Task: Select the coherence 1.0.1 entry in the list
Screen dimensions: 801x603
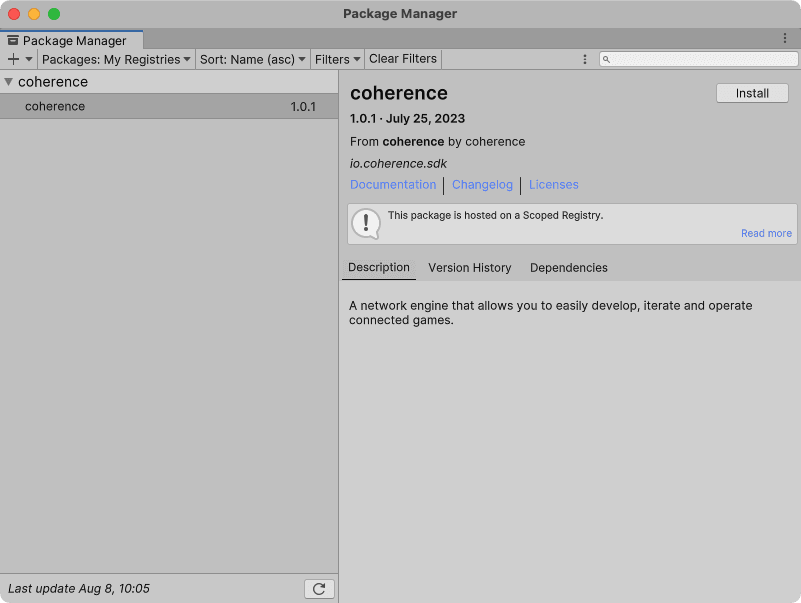Action: tap(150, 105)
